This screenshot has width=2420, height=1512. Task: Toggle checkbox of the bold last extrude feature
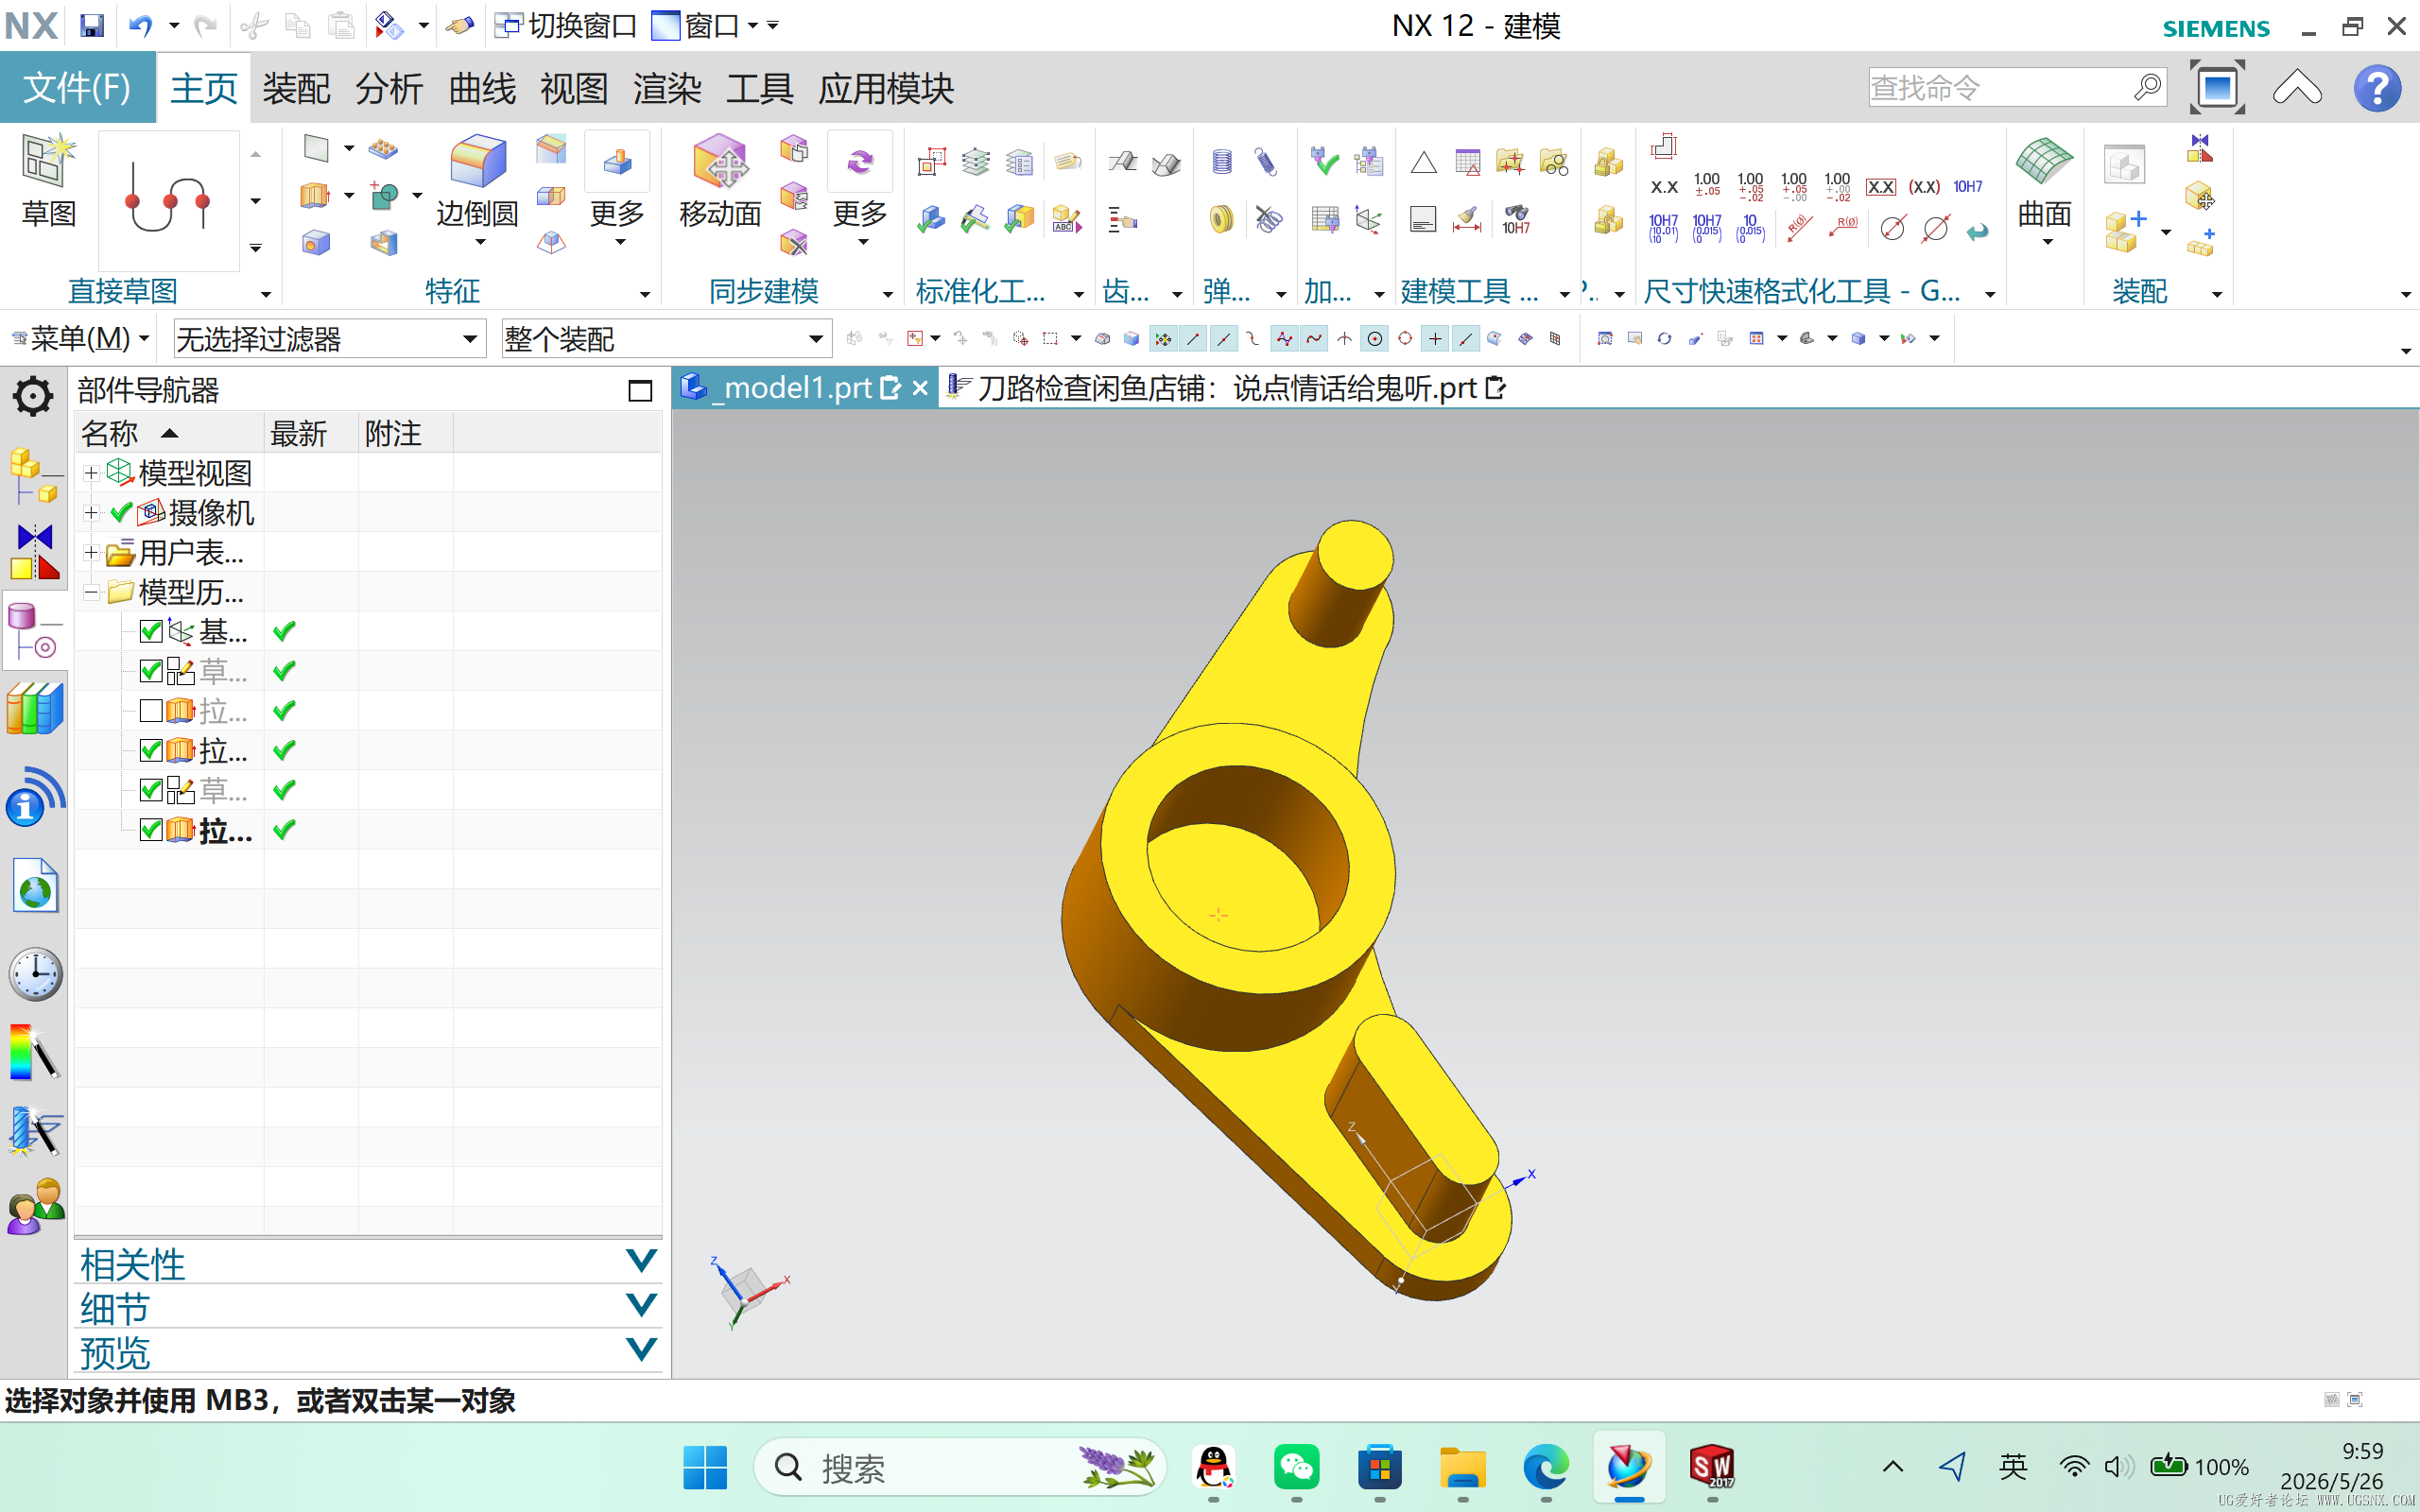point(151,830)
